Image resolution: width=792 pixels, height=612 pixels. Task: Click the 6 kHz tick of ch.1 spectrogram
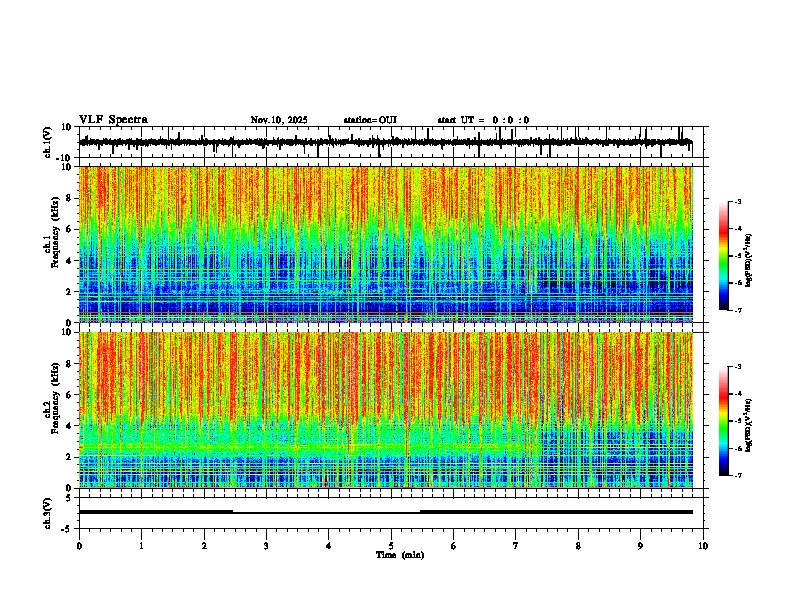[x=70, y=229]
